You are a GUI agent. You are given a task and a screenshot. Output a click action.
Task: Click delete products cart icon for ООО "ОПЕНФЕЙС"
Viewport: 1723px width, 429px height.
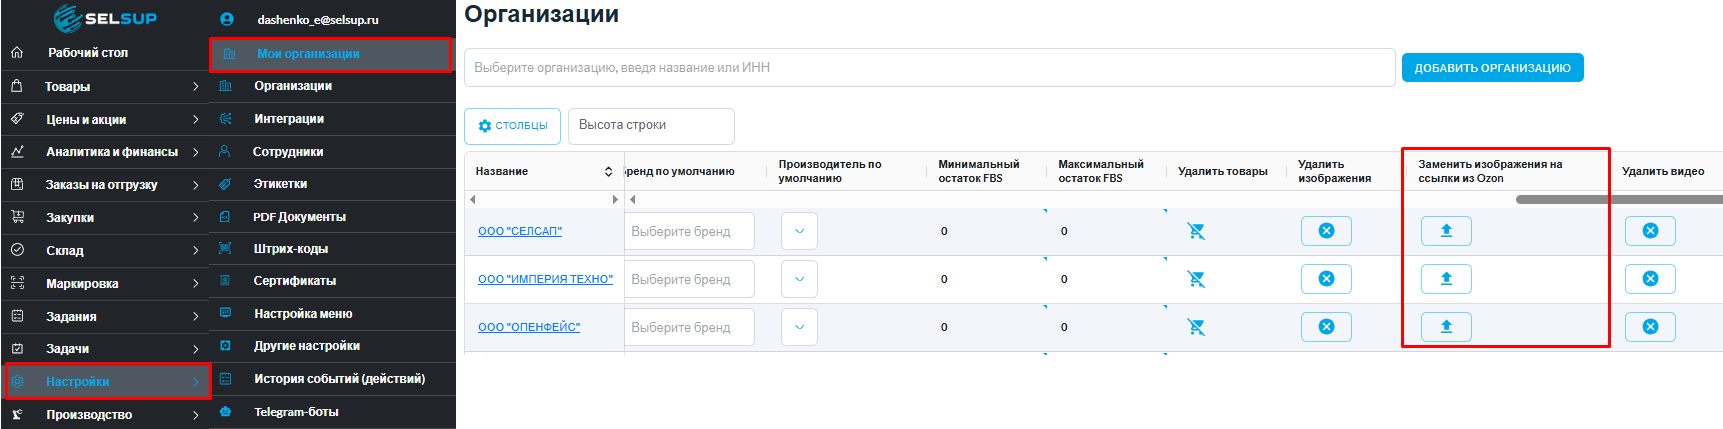point(1195,327)
